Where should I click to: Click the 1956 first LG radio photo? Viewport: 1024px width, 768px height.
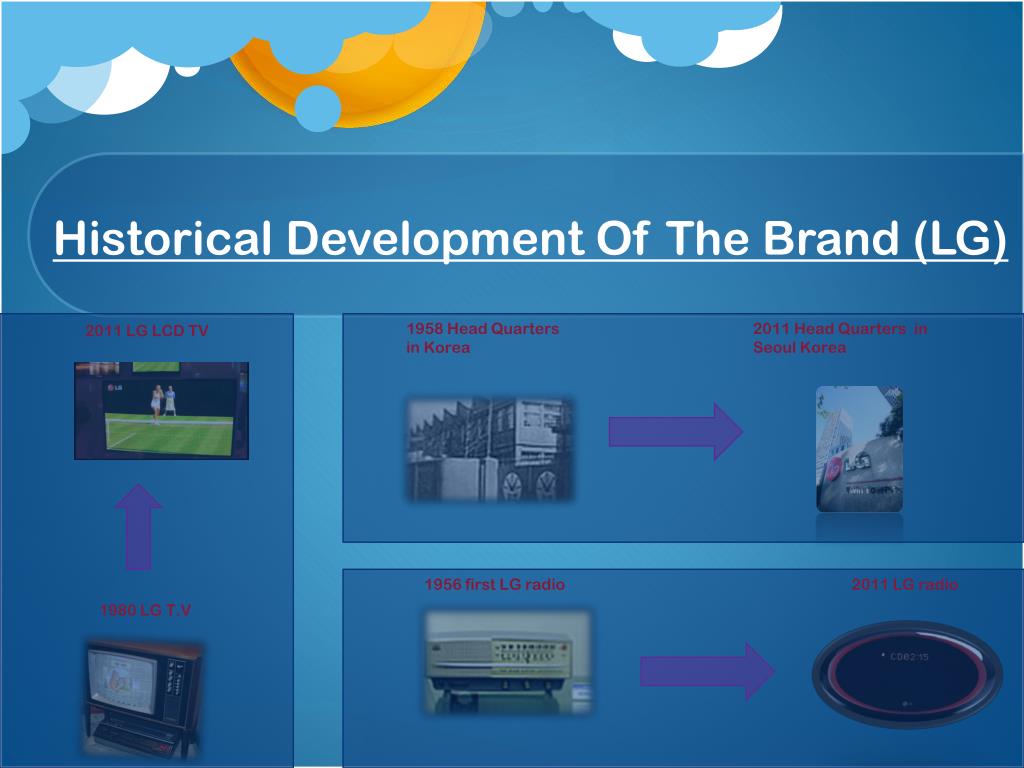508,662
